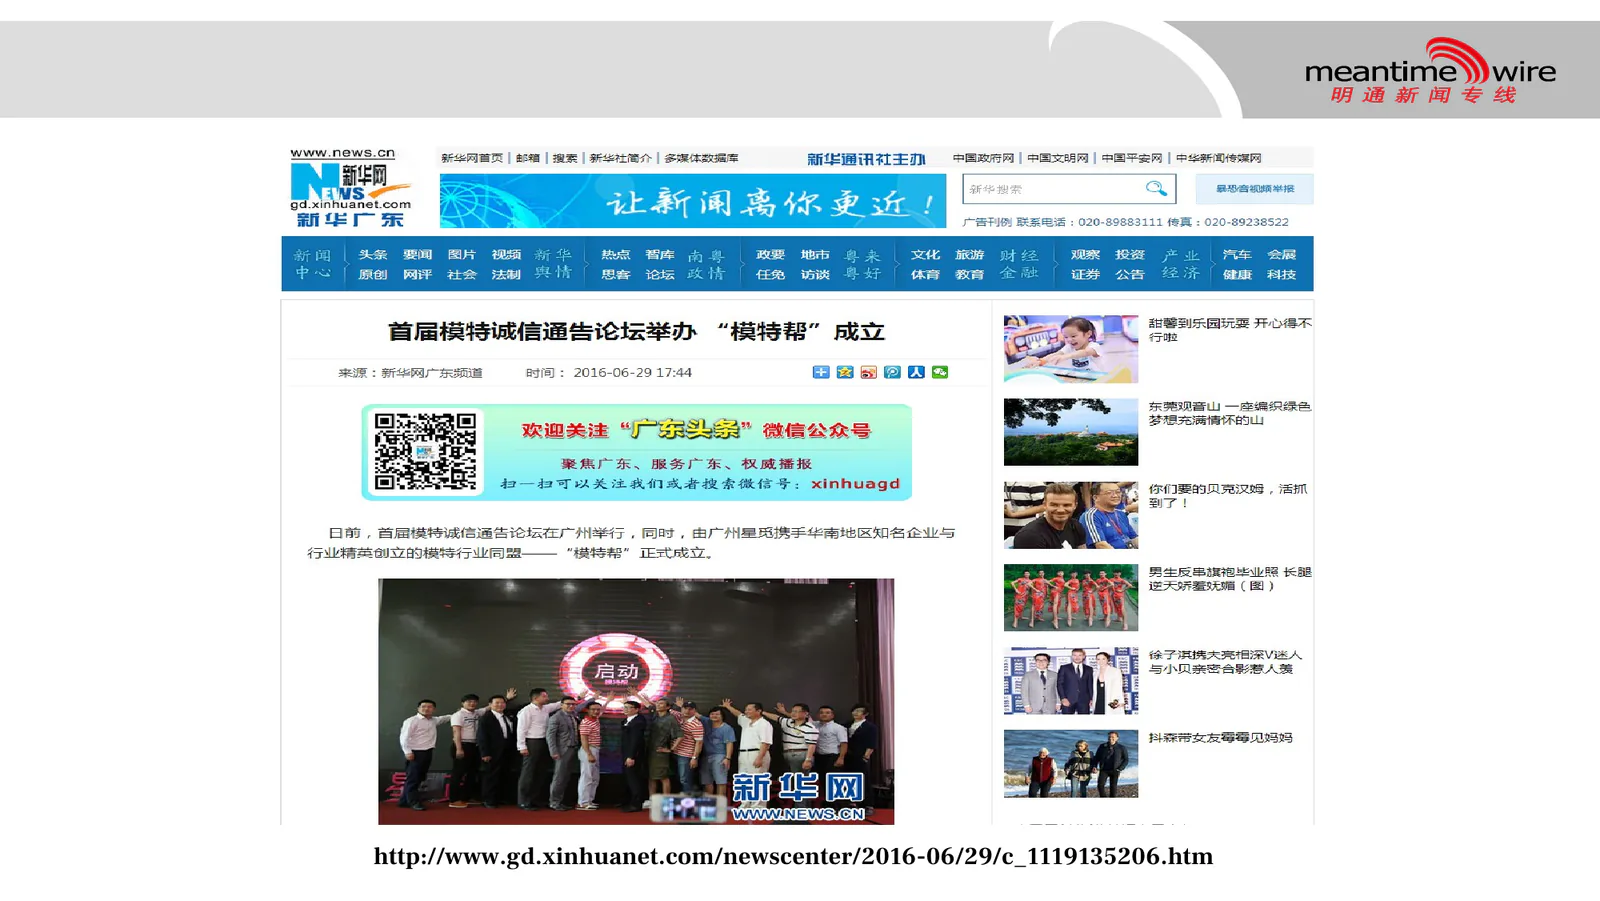Select 法制 in navigation bar
1600x901 pixels.
point(506,275)
